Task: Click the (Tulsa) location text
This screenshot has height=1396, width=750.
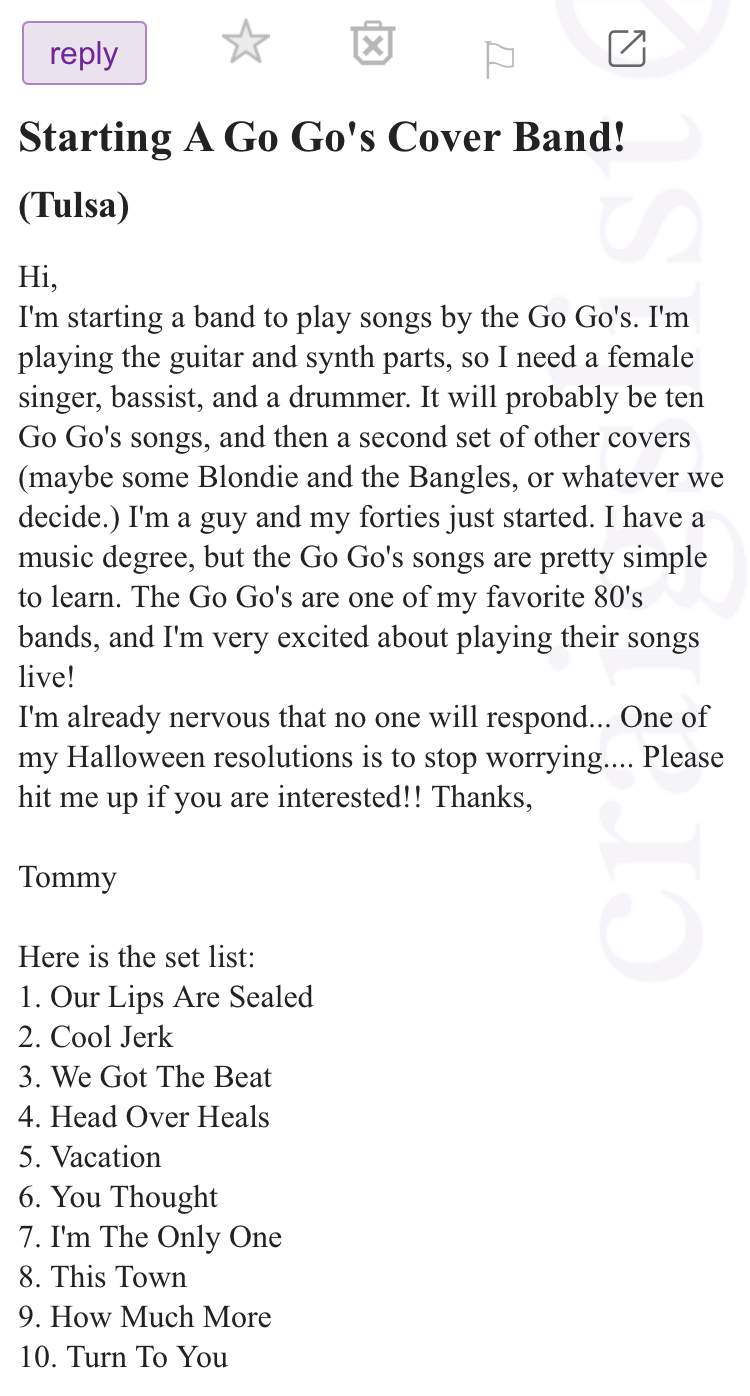Action: pos(74,205)
